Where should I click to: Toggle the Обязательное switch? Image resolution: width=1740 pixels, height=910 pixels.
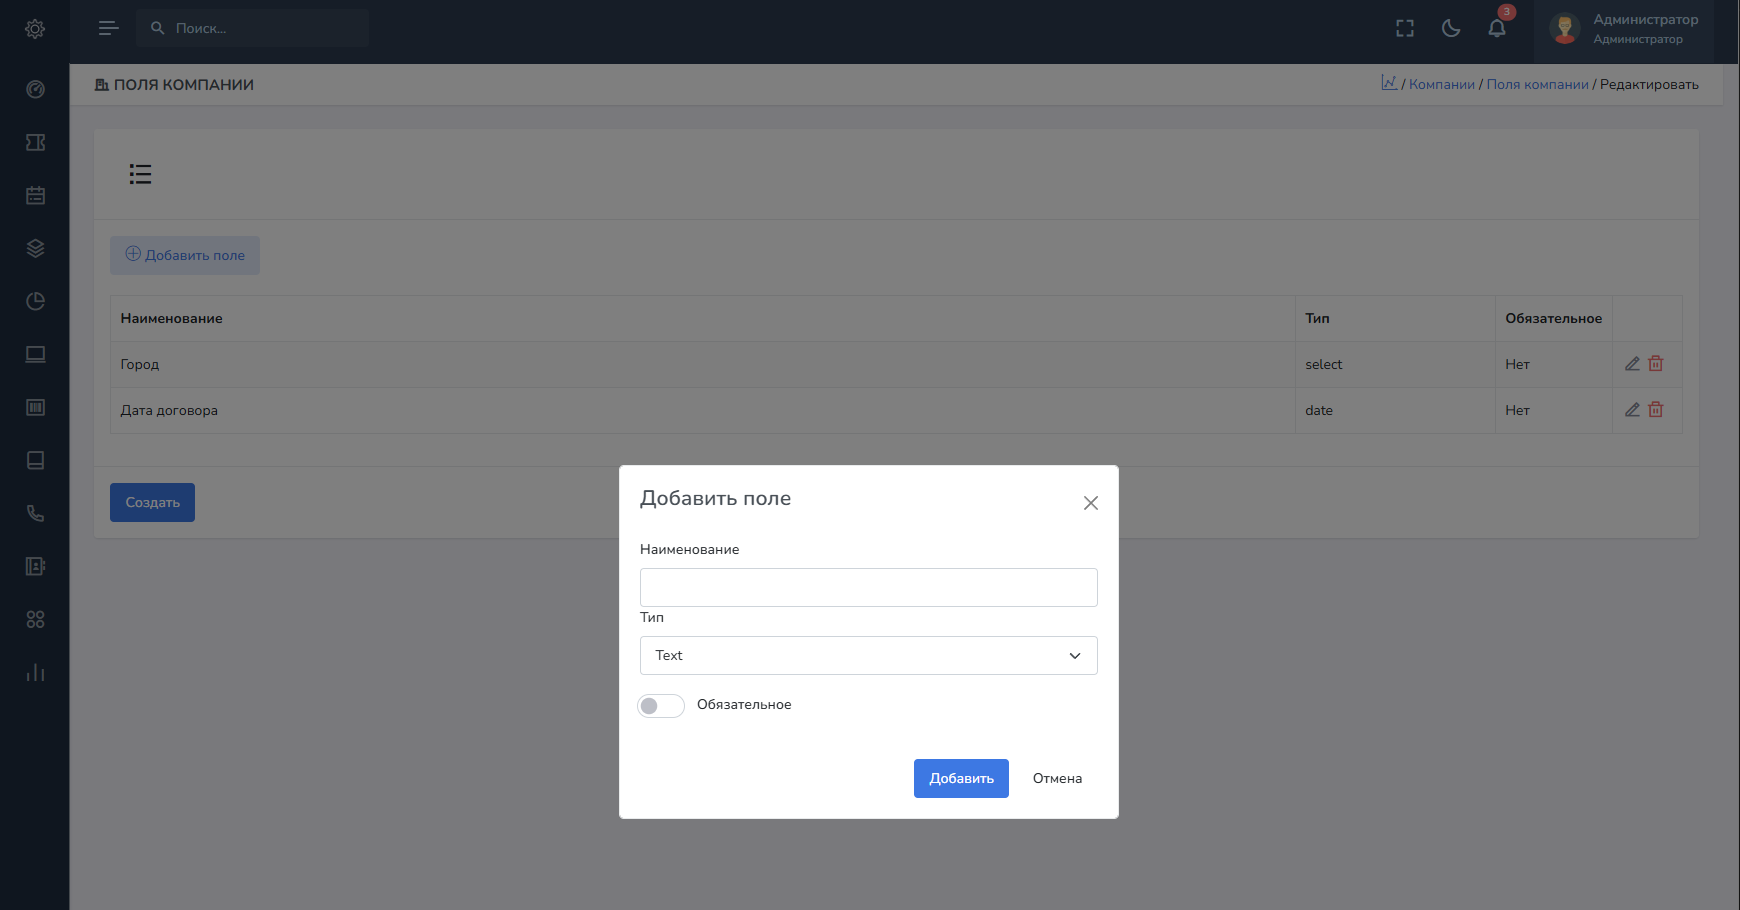click(x=661, y=706)
